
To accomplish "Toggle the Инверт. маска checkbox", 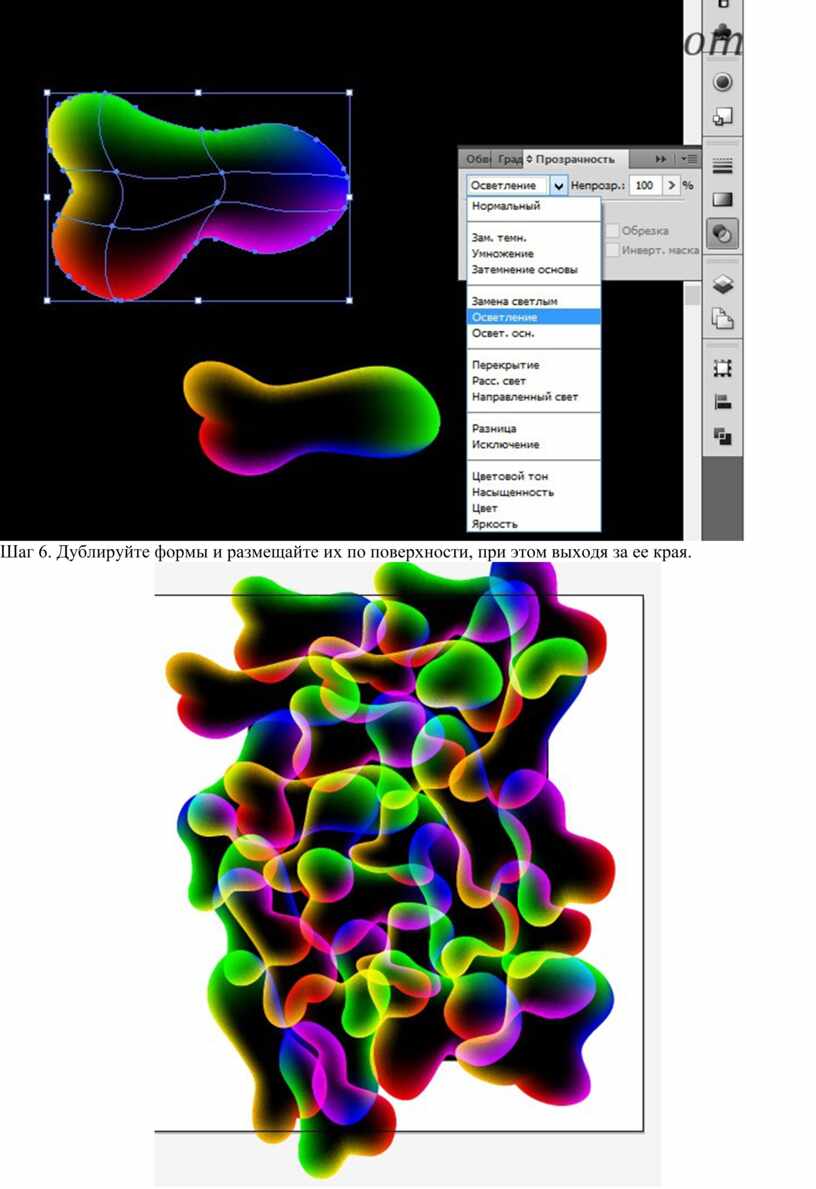I will (x=612, y=250).
